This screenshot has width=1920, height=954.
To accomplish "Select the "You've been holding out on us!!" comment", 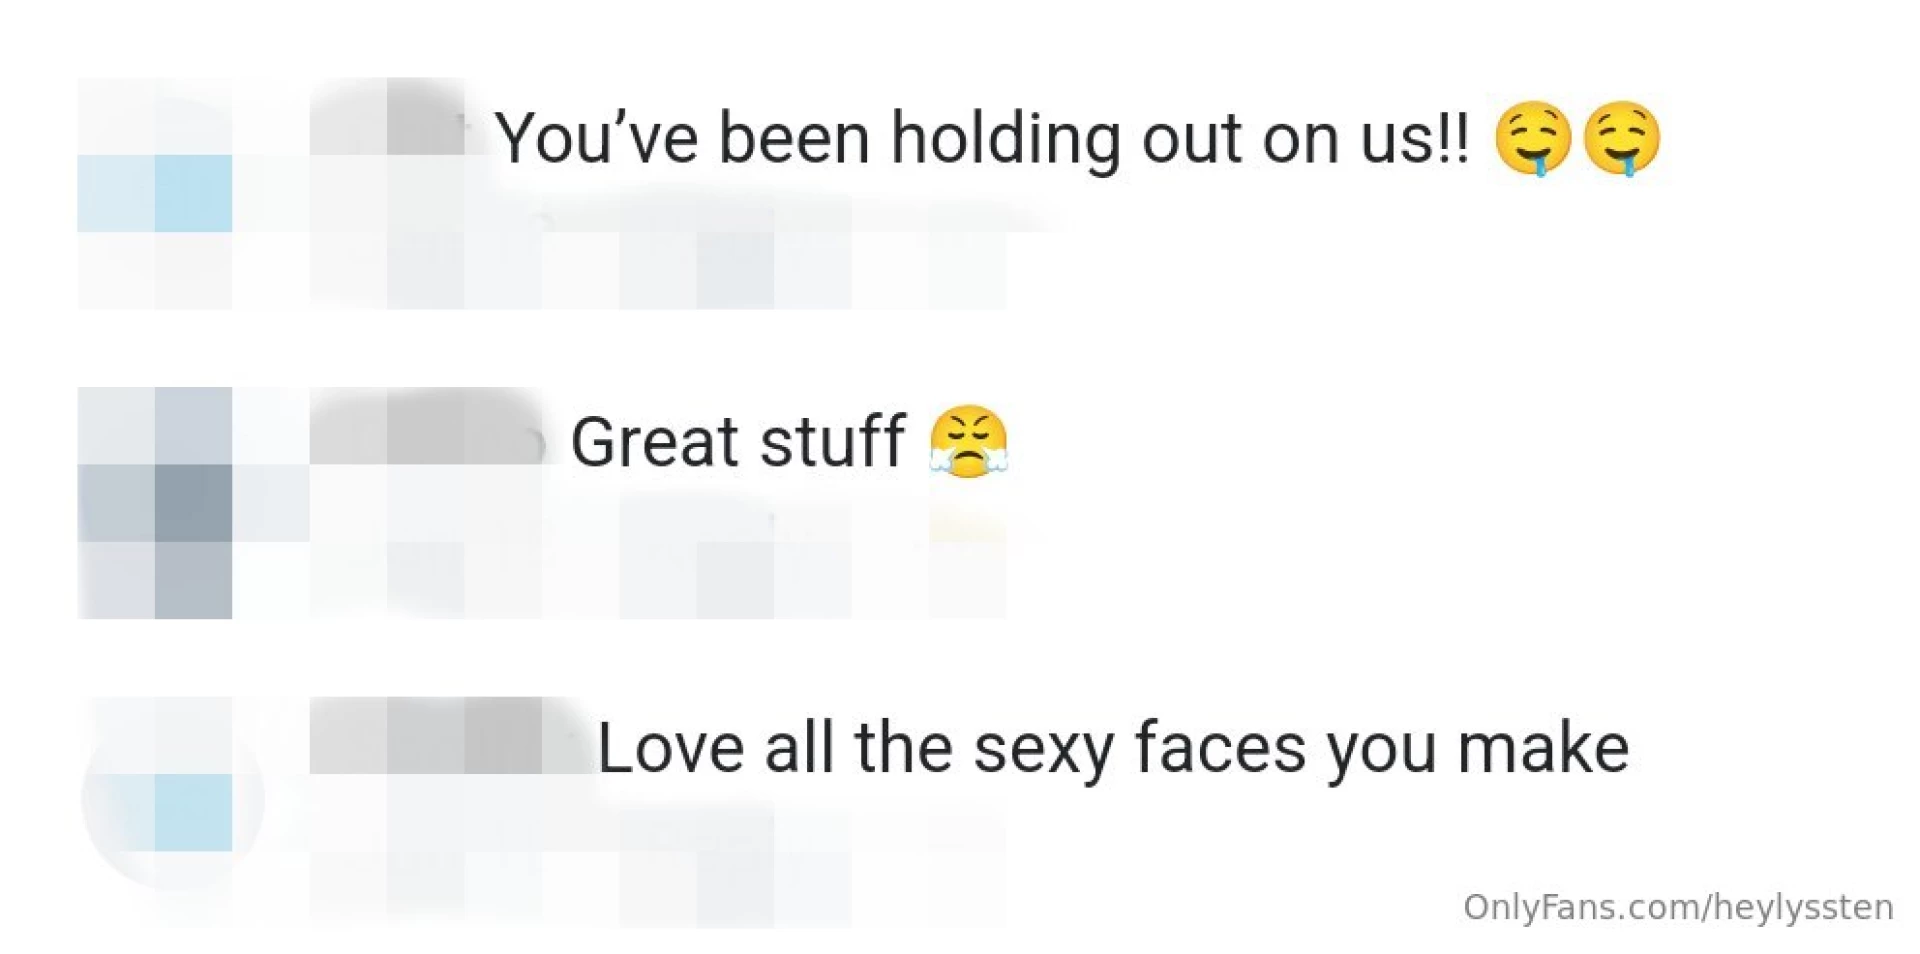I will pos(980,138).
